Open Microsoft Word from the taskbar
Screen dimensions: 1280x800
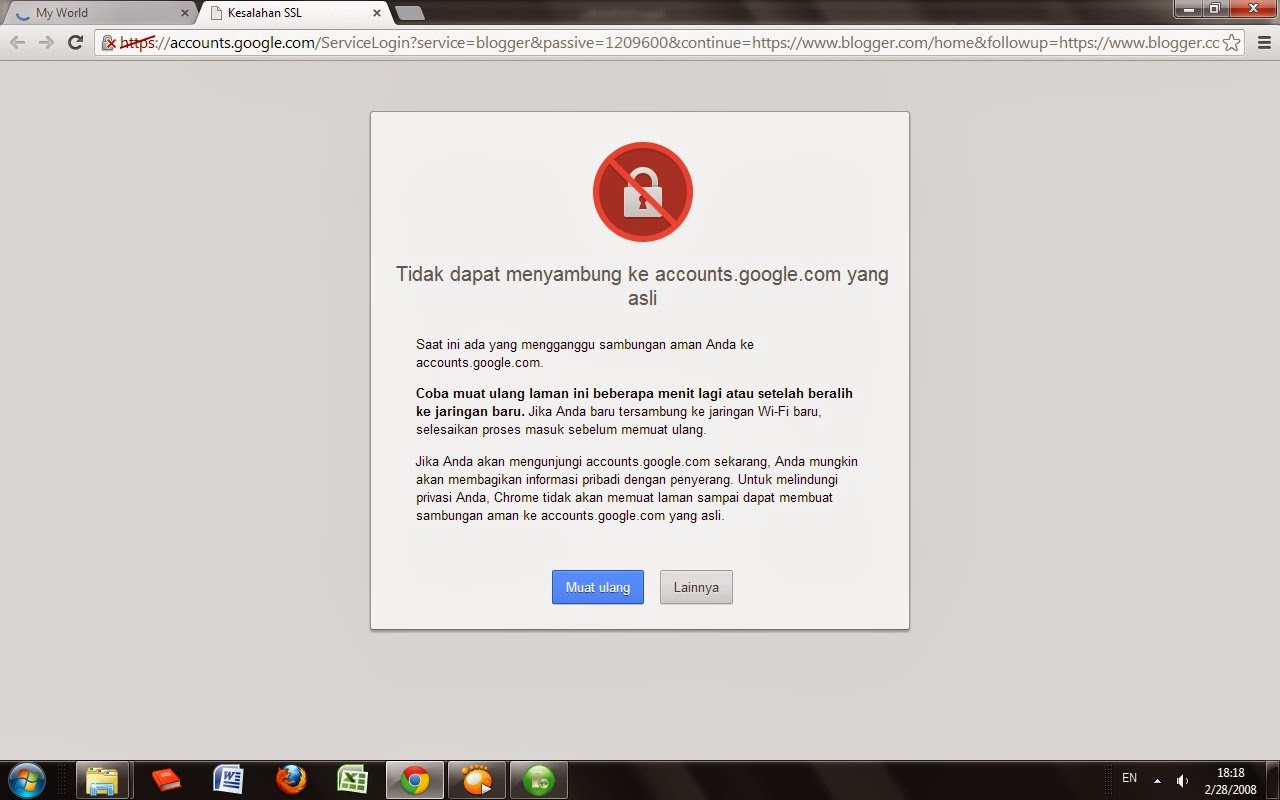click(228, 780)
